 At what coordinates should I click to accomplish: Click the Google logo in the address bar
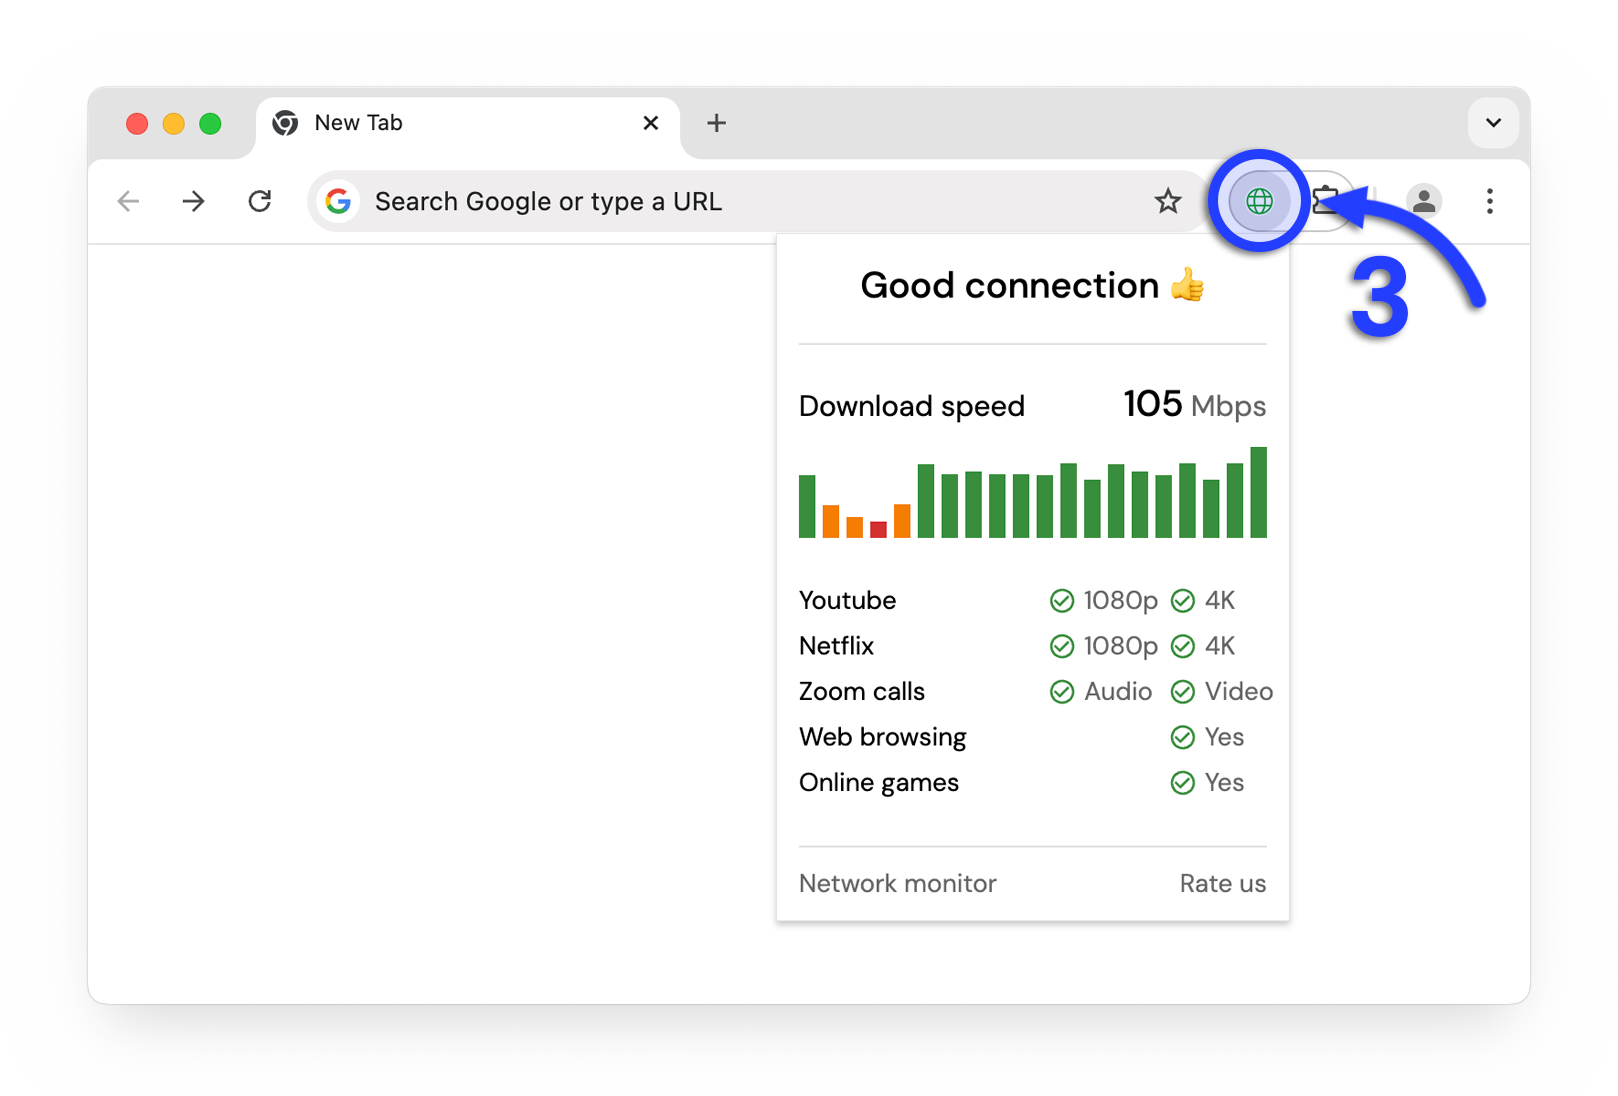pyautogui.click(x=338, y=201)
